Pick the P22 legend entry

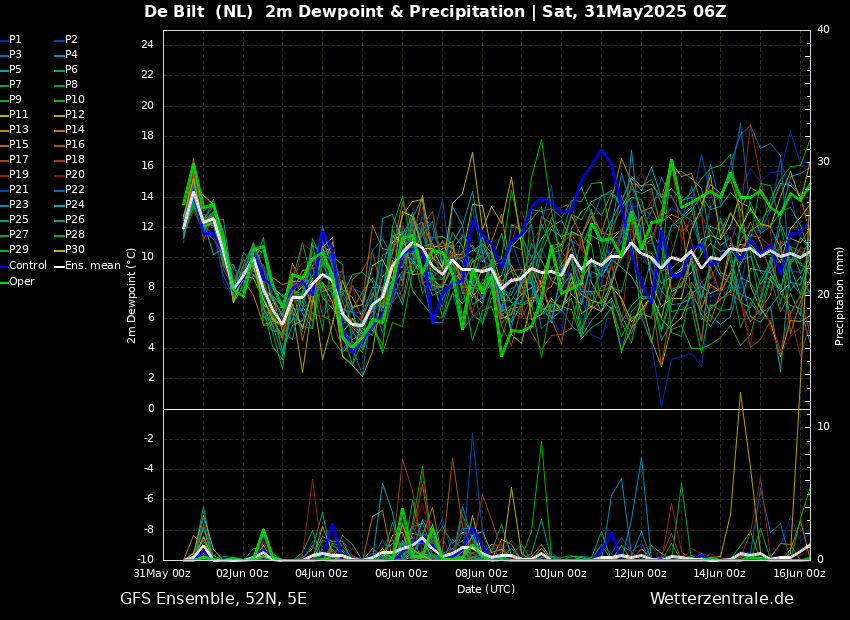click(70, 189)
